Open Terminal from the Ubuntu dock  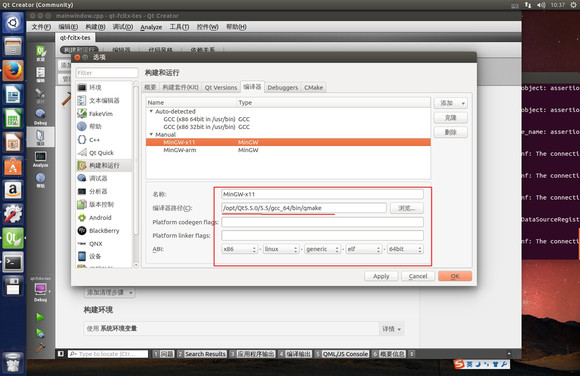tap(13, 262)
